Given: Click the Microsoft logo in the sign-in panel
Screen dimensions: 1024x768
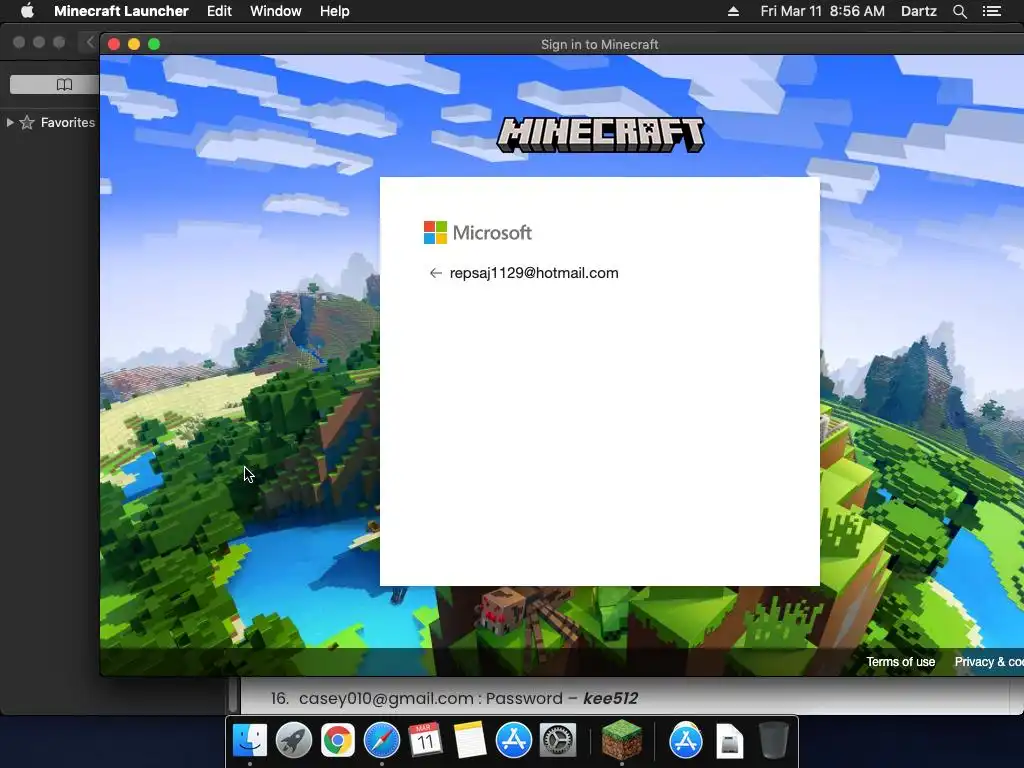Looking at the screenshot, I should click(478, 232).
